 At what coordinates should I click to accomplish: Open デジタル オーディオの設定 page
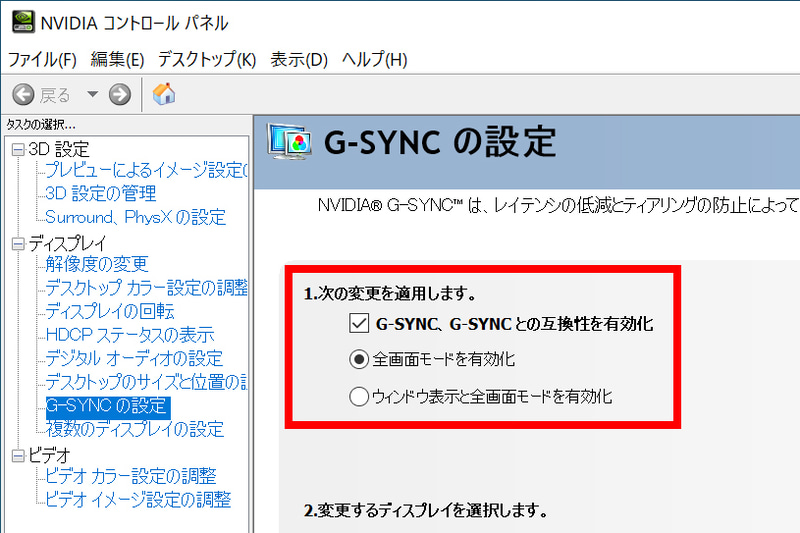pos(134,358)
